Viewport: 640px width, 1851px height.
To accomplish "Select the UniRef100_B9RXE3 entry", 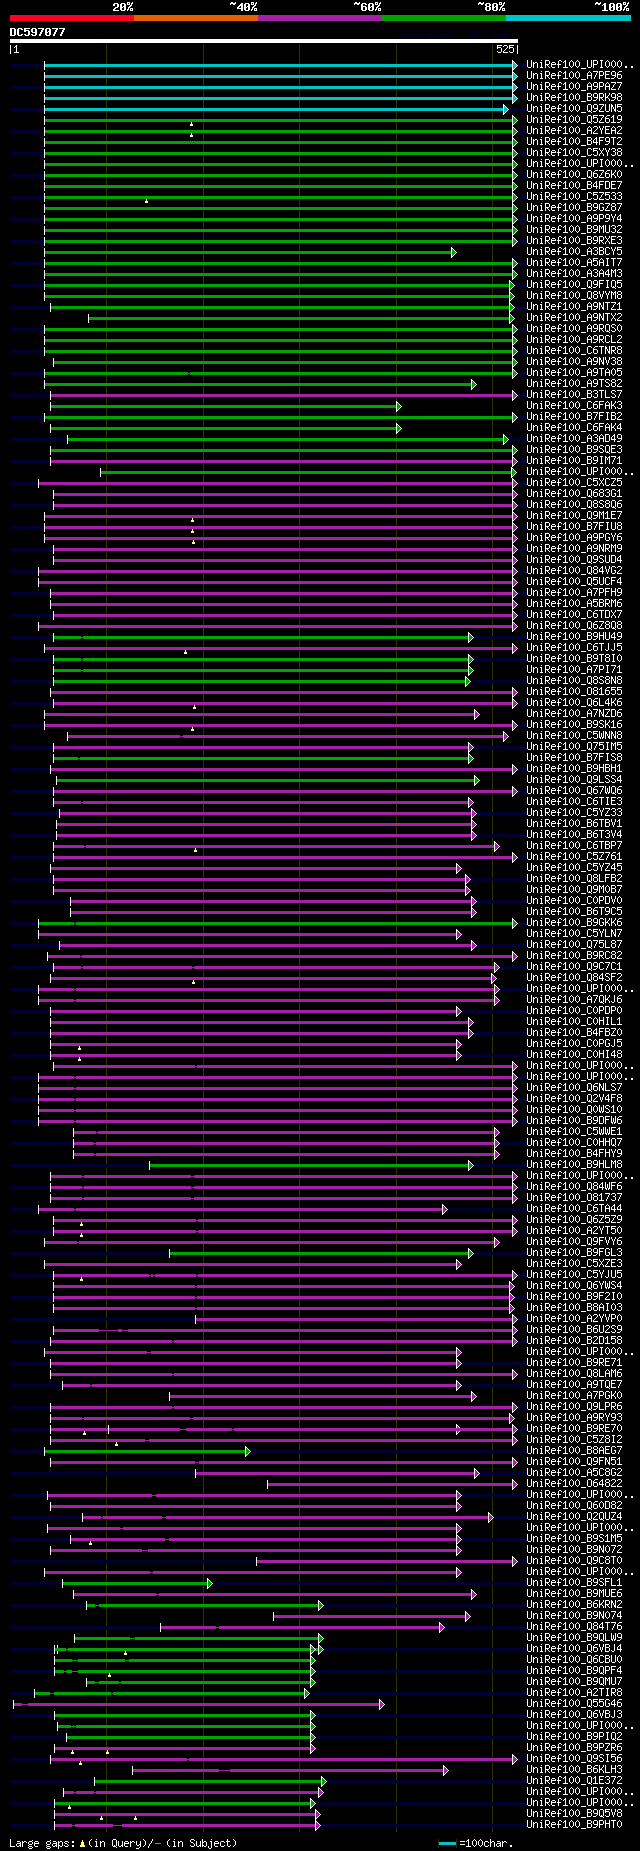I will pyautogui.click(x=574, y=241).
